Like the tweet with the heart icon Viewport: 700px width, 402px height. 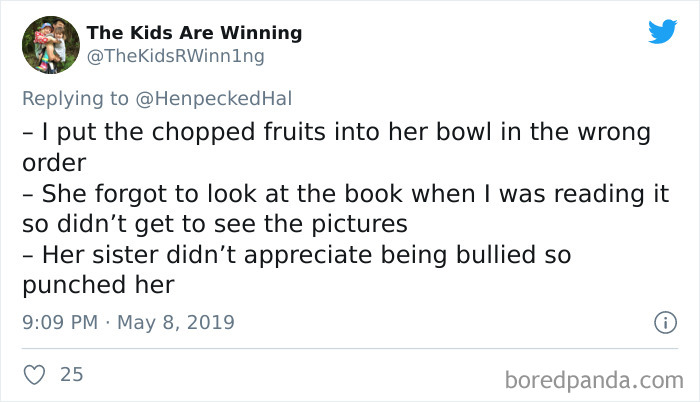(x=34, y=375)
